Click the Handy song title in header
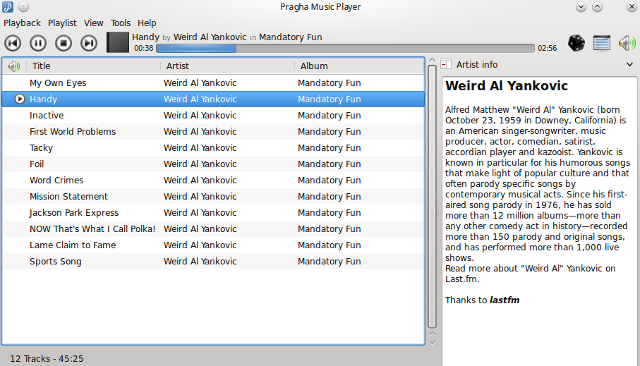640x366 pixels. 146,37
